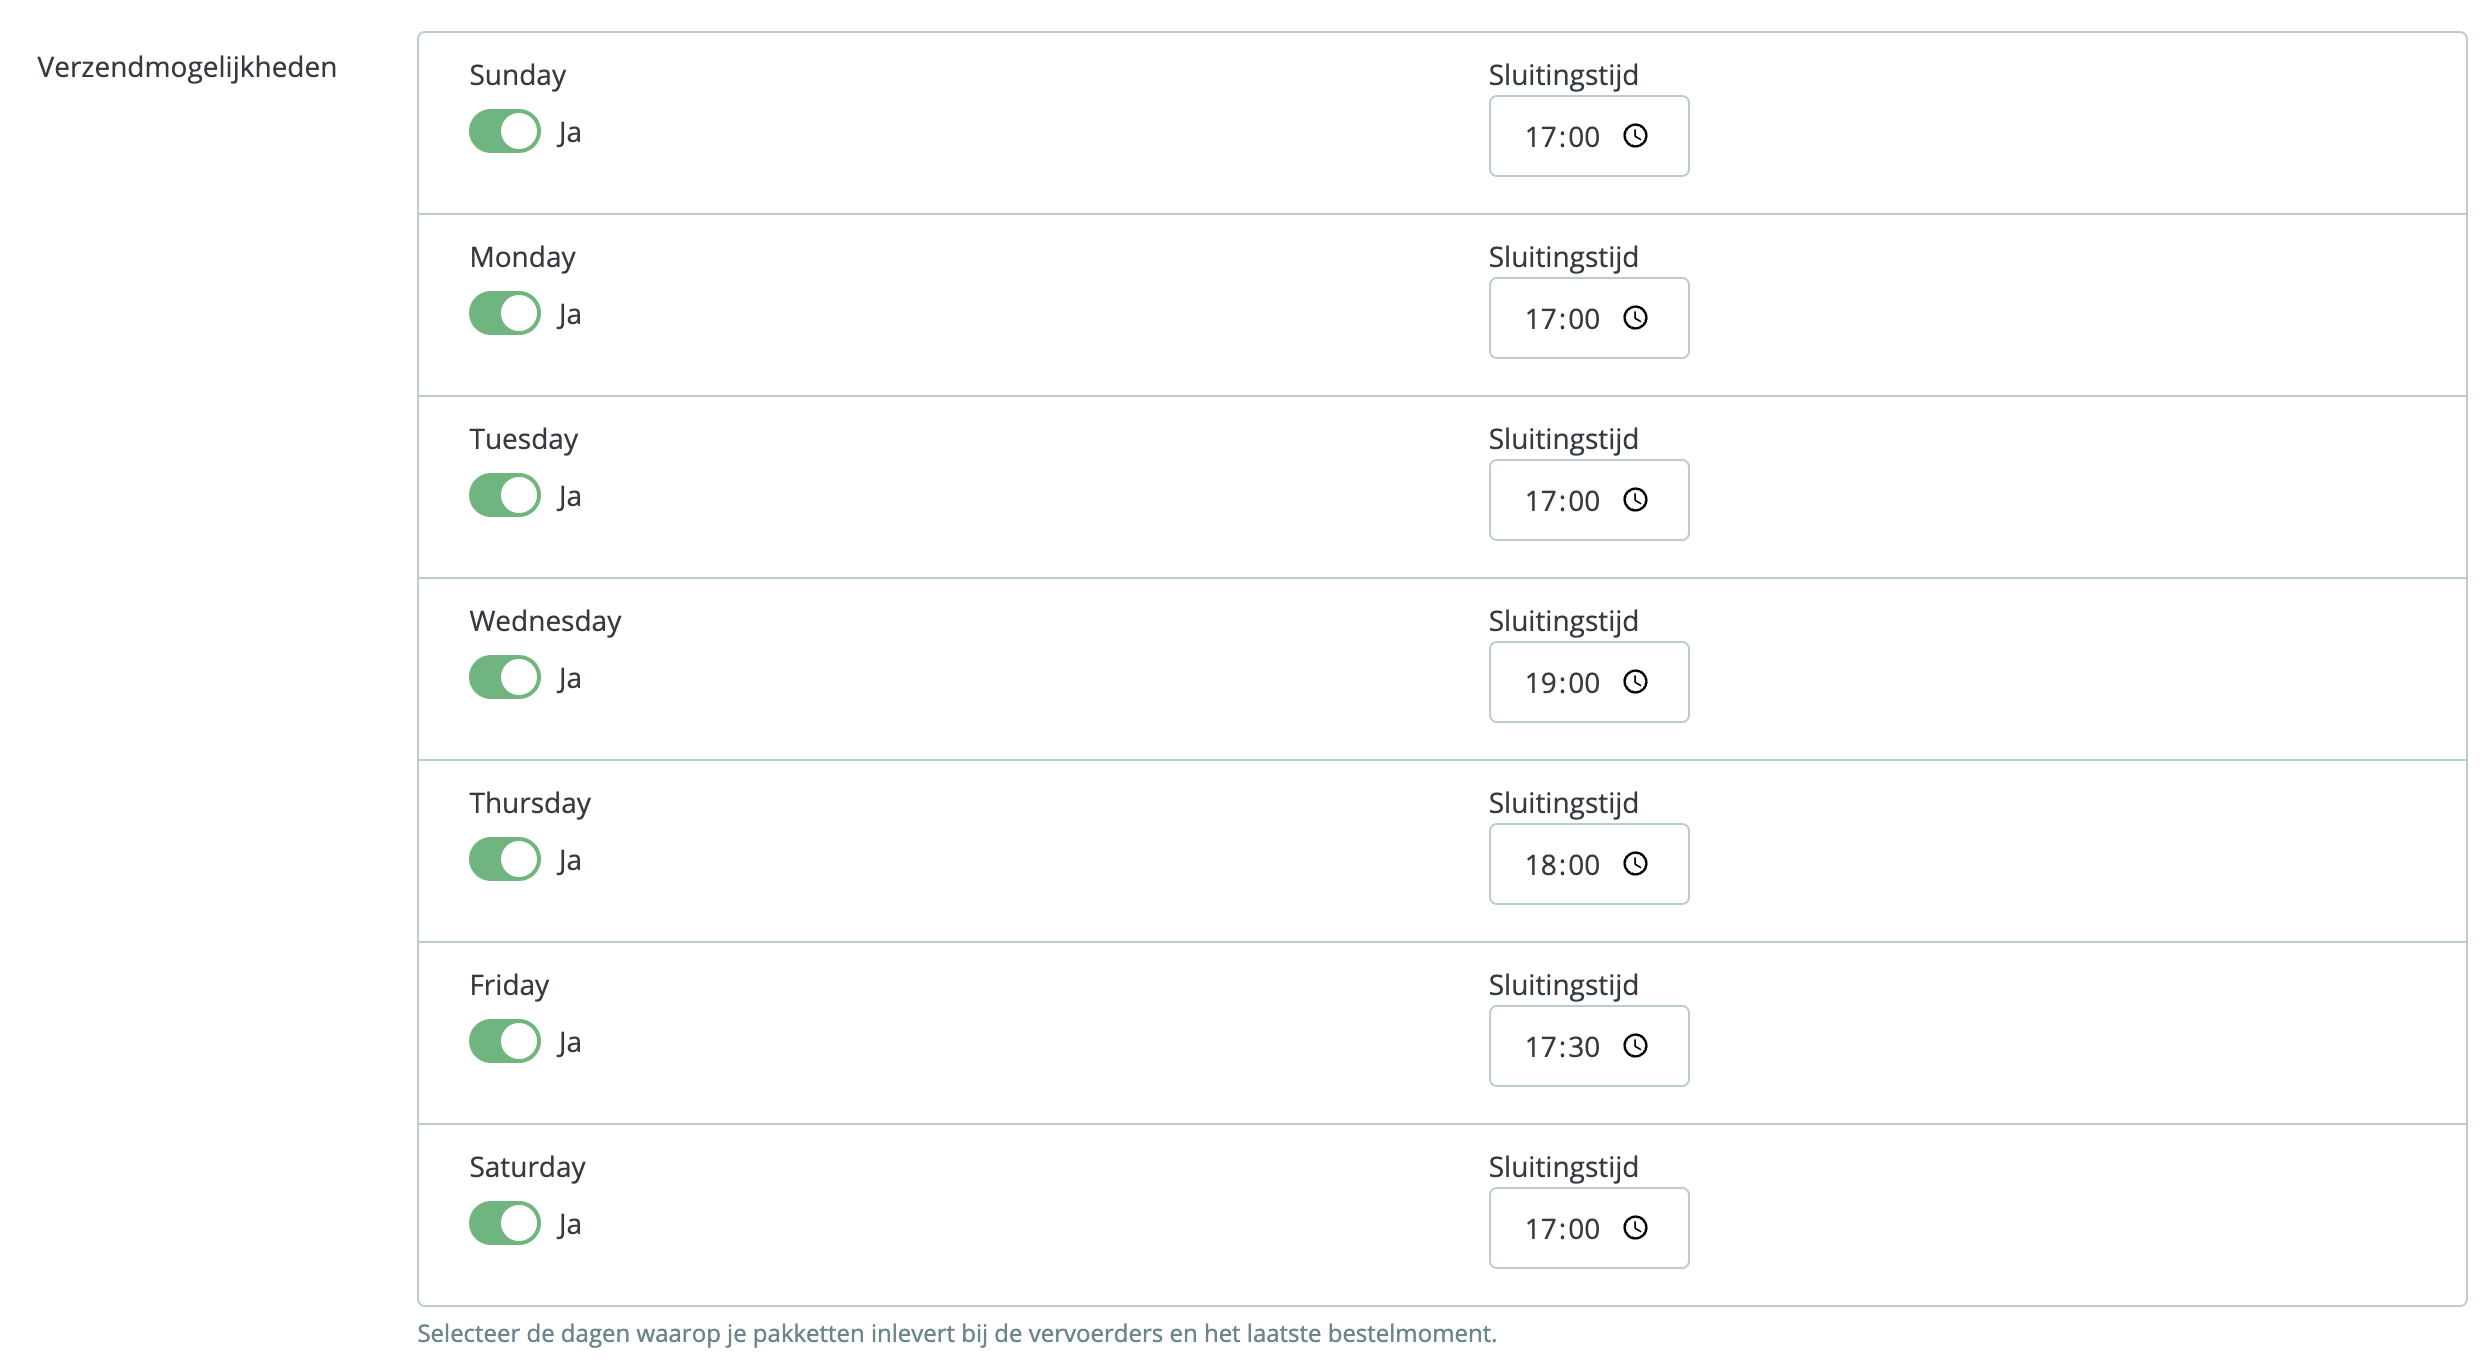2480x1366 pixels.
Task: Toggle off Monday's 'Ja' switch
Action: 503,313
